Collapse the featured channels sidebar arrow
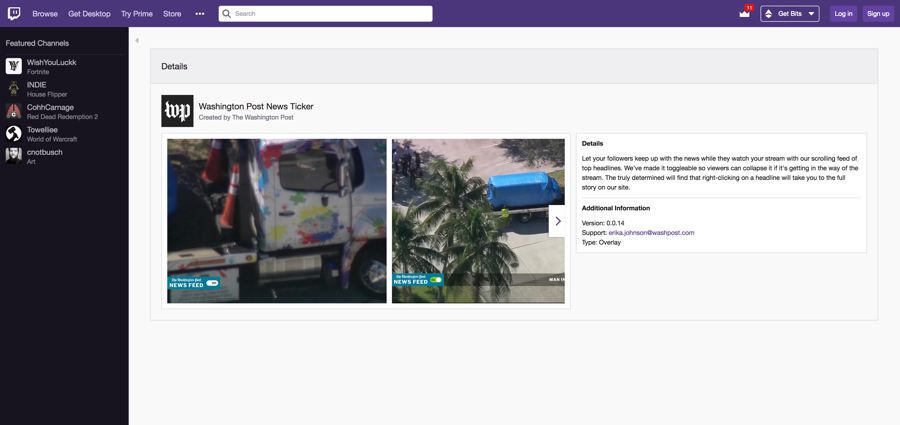This screenshot has width=900, height=425. coord(137,41)
